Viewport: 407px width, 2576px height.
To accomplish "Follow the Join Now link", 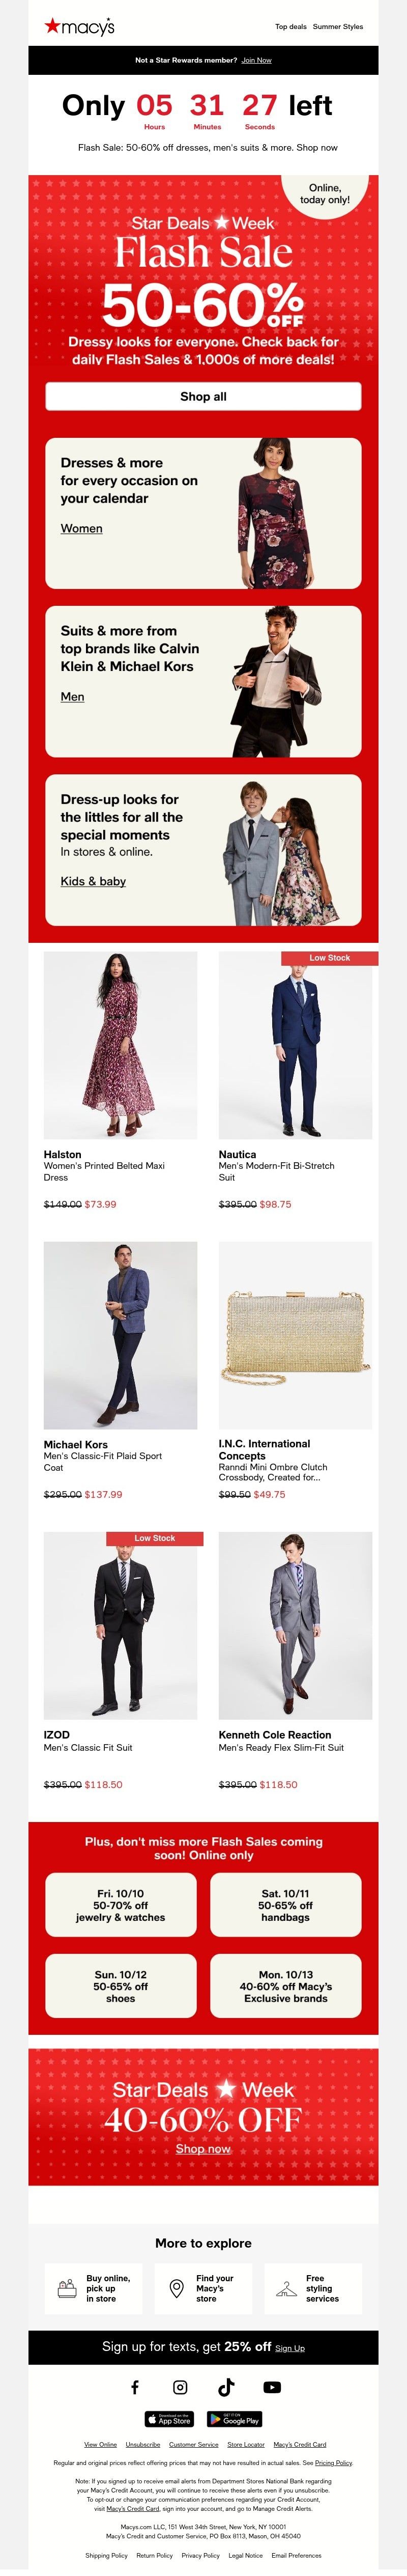I will (256, 60).
